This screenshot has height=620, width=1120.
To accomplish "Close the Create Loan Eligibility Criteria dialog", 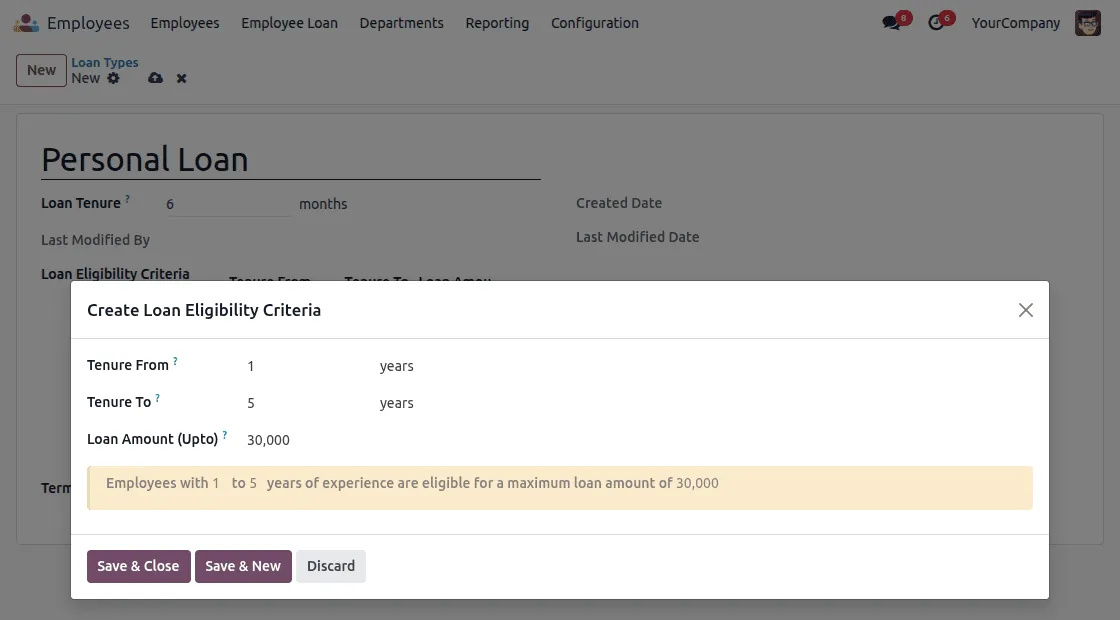I will pyautogui.click(x=1025, y=310).
